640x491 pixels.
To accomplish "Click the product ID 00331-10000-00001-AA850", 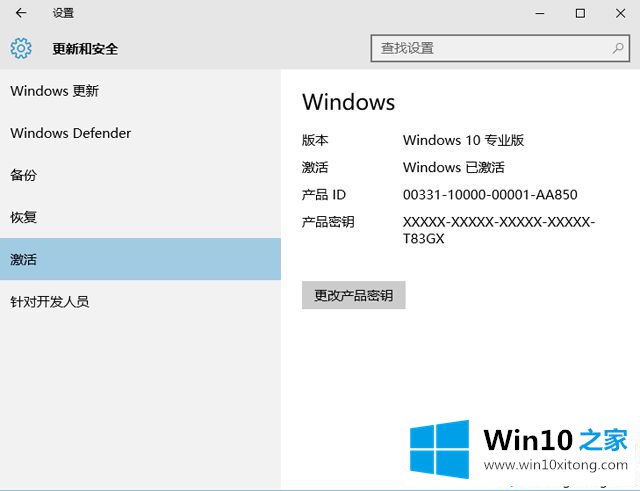I will [x=490, y=195].
